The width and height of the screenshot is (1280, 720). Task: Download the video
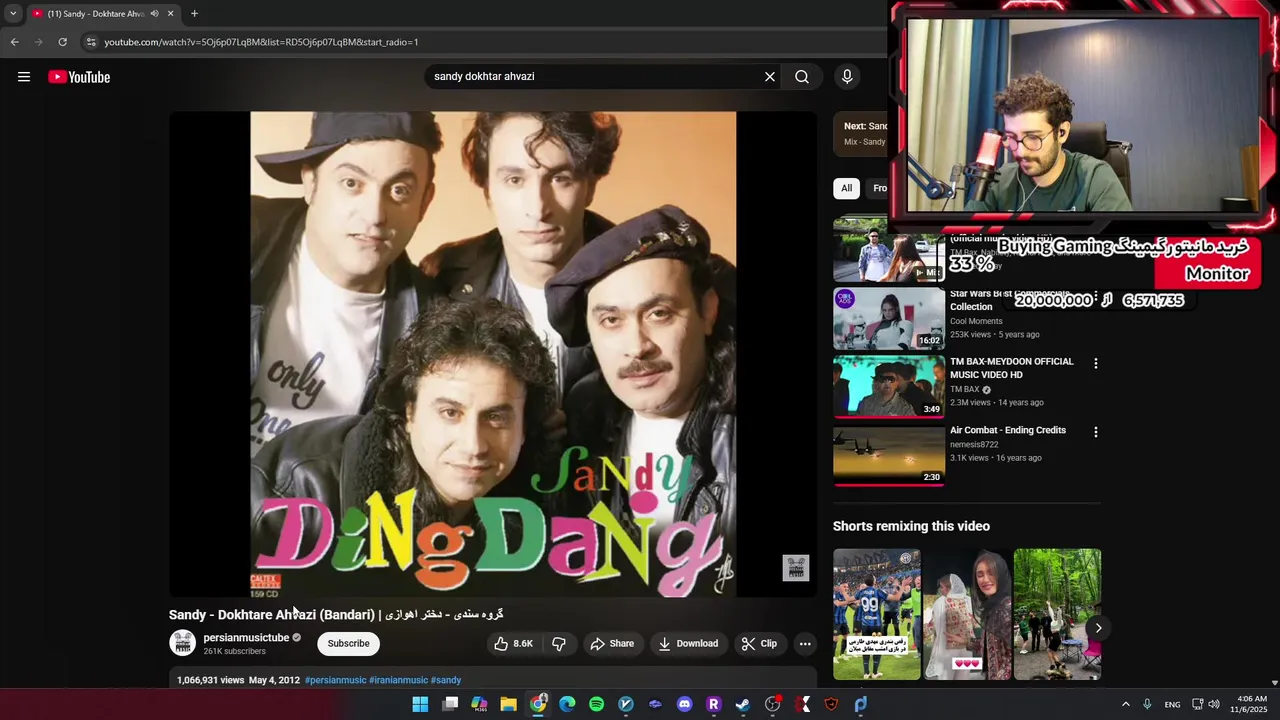coord(688,644)
